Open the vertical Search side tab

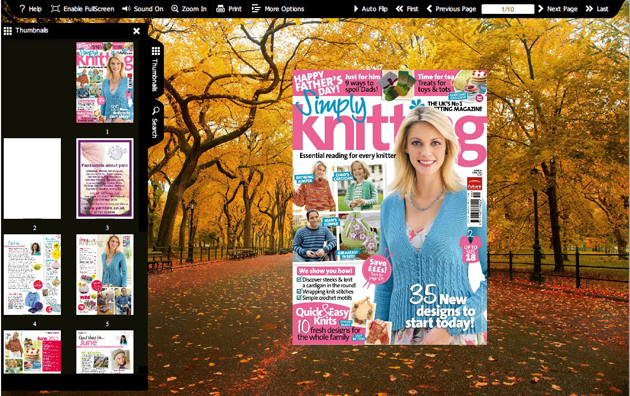pyautogui.click(x=155, y=122)
